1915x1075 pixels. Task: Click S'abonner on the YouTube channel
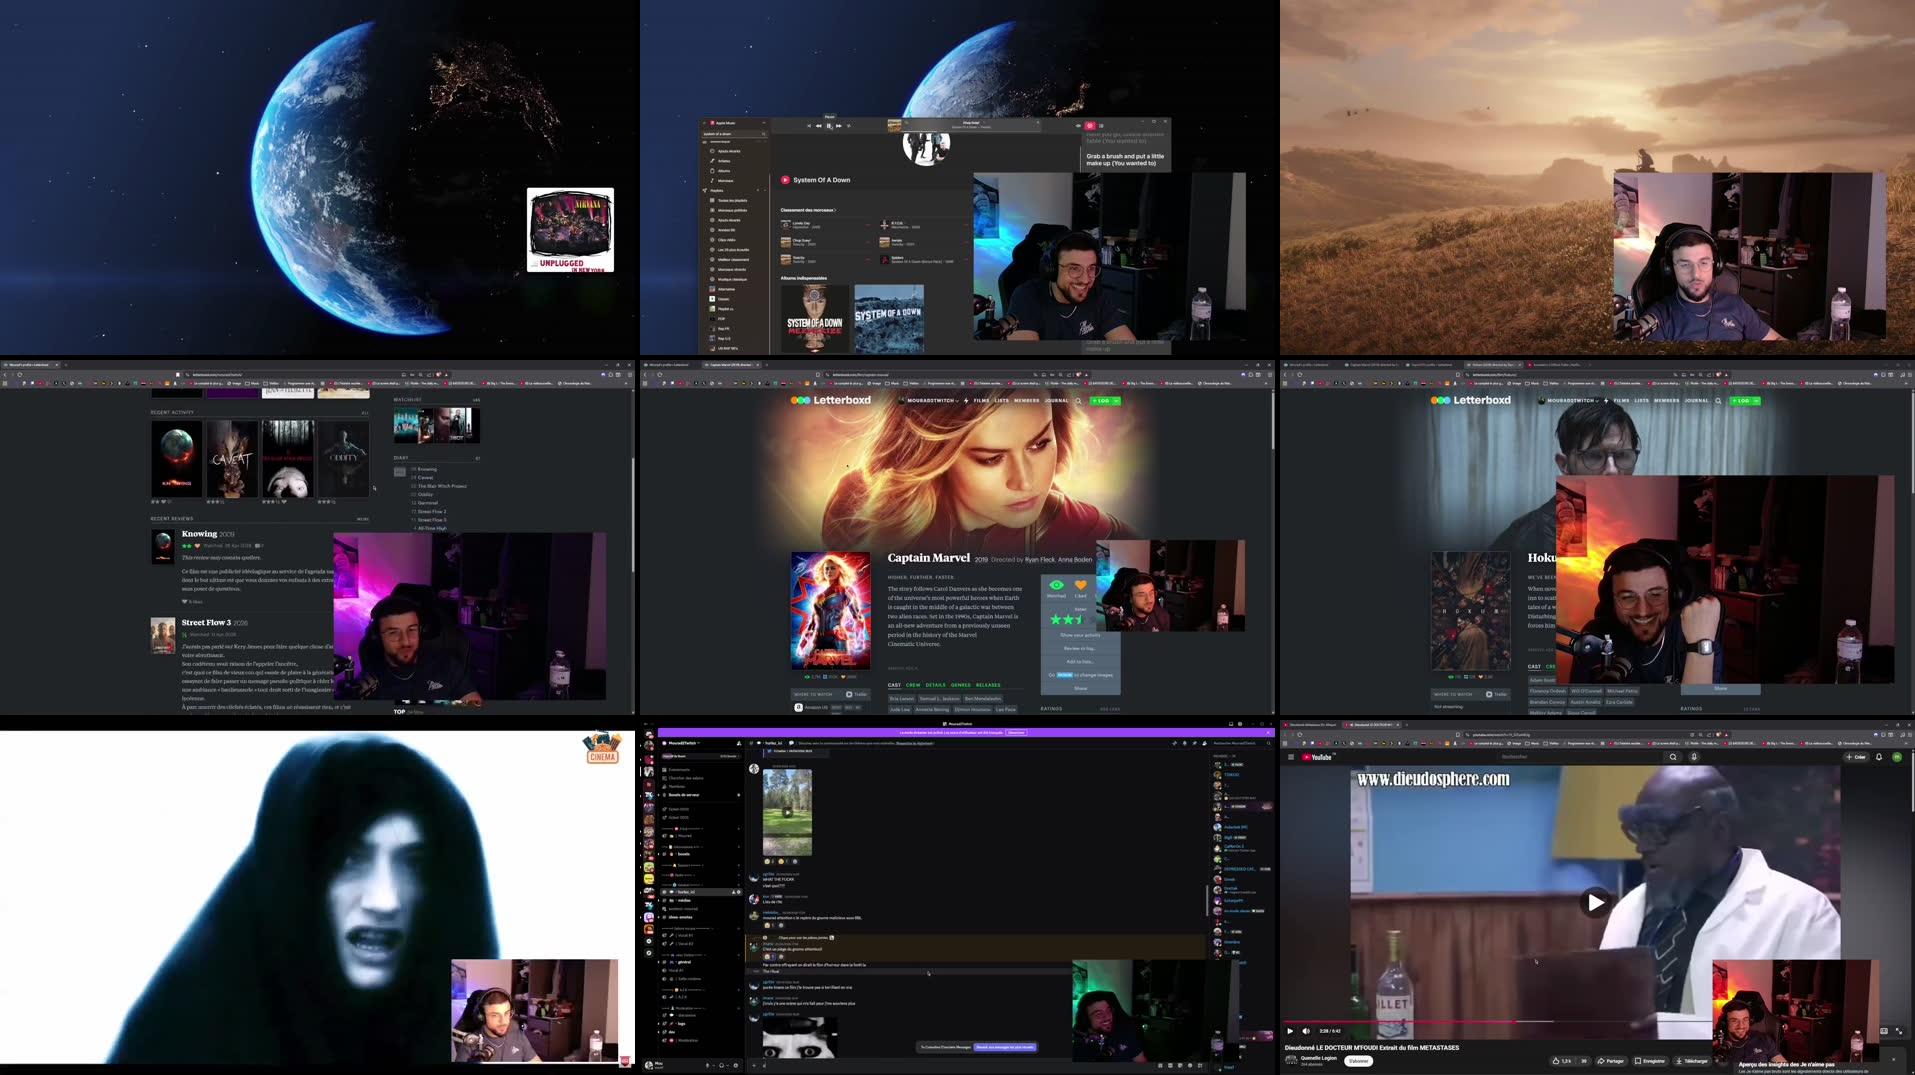point(1359,1062)
